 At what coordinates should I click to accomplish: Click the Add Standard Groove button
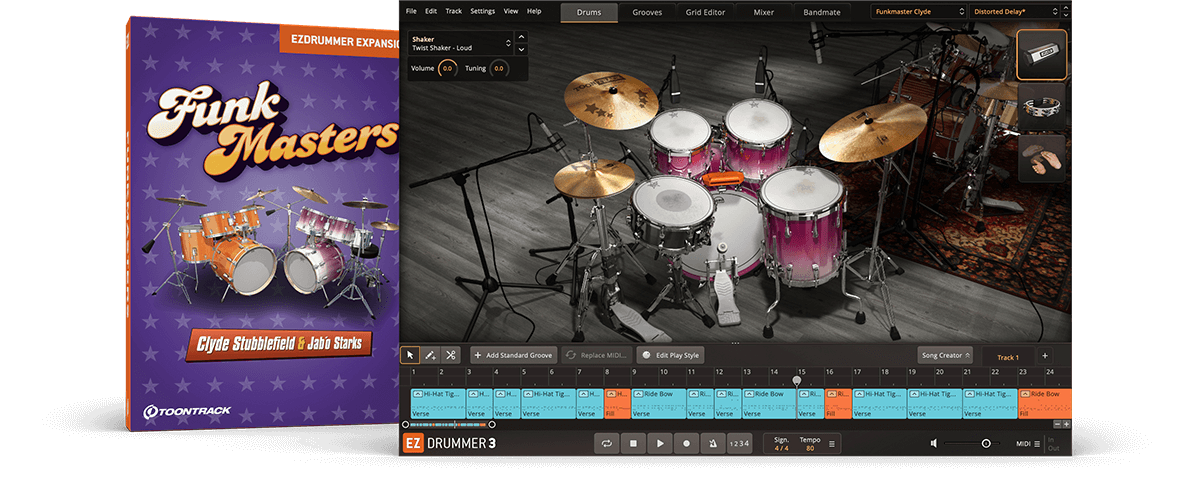(513, 355)
